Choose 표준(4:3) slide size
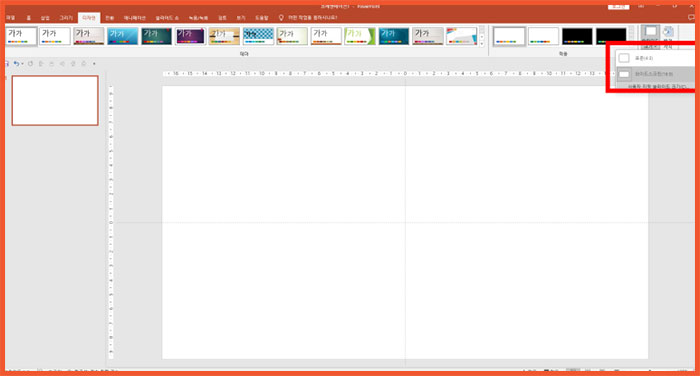700x376 pixels. tap(655, 58)
